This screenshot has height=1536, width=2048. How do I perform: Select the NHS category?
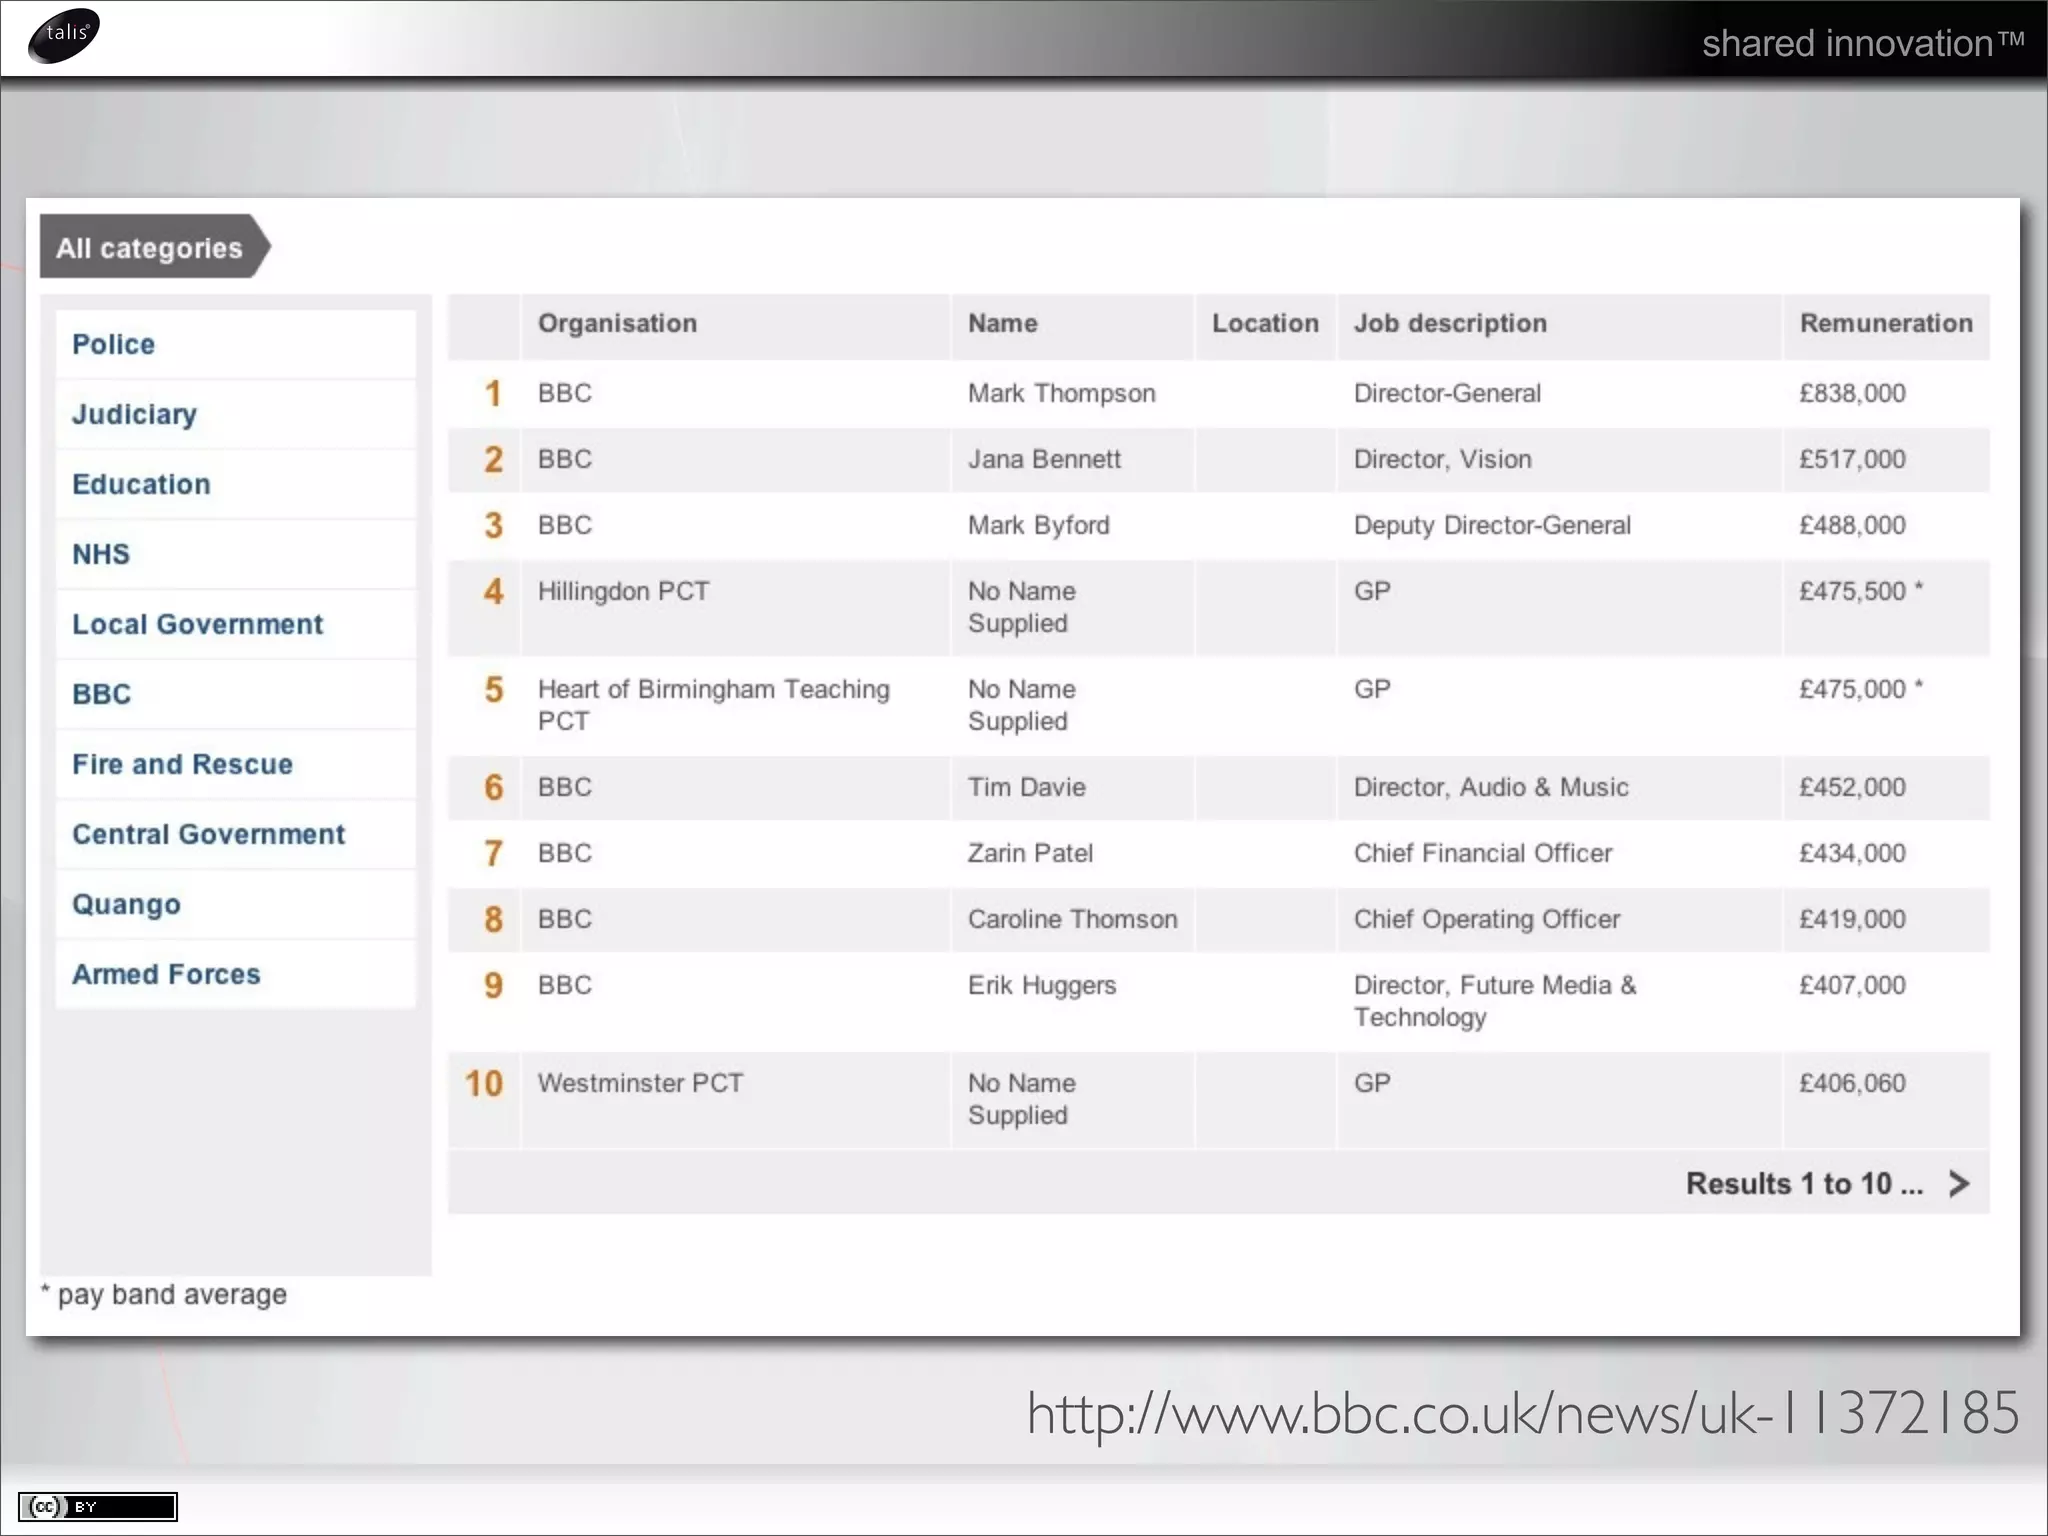tap(100, 554)
